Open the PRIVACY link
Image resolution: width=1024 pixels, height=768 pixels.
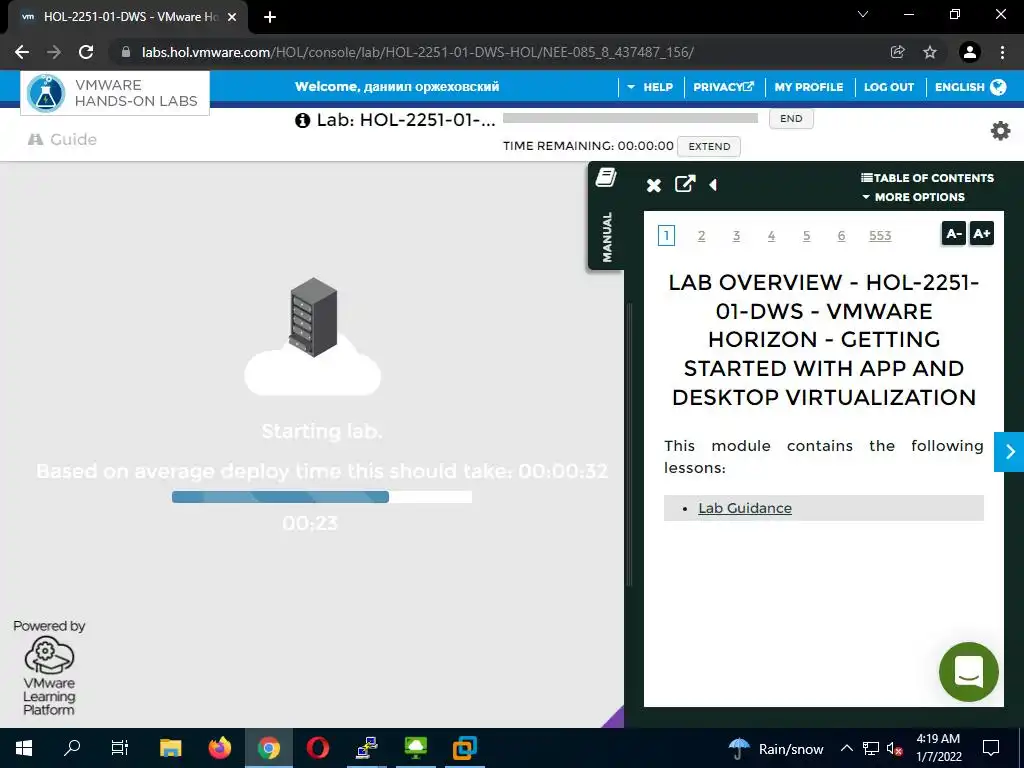click(724, 87)
